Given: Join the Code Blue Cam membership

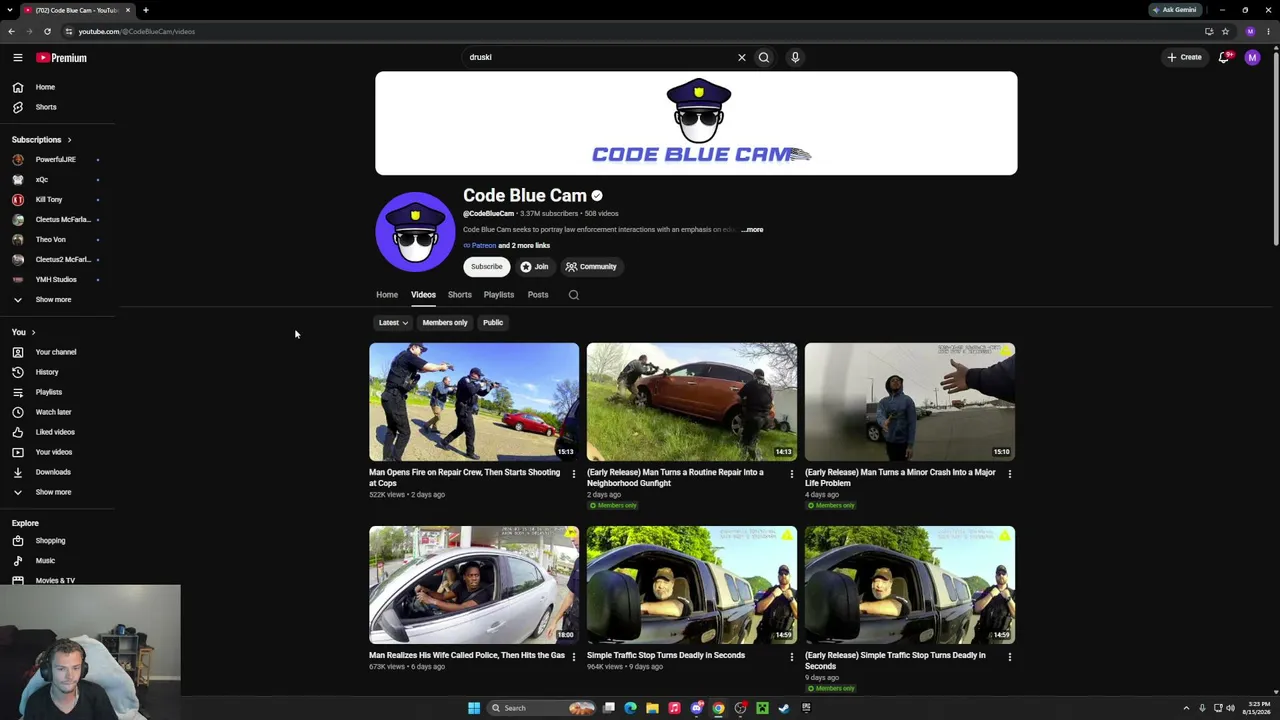Looking at the screenshot, I should point(534,267).
